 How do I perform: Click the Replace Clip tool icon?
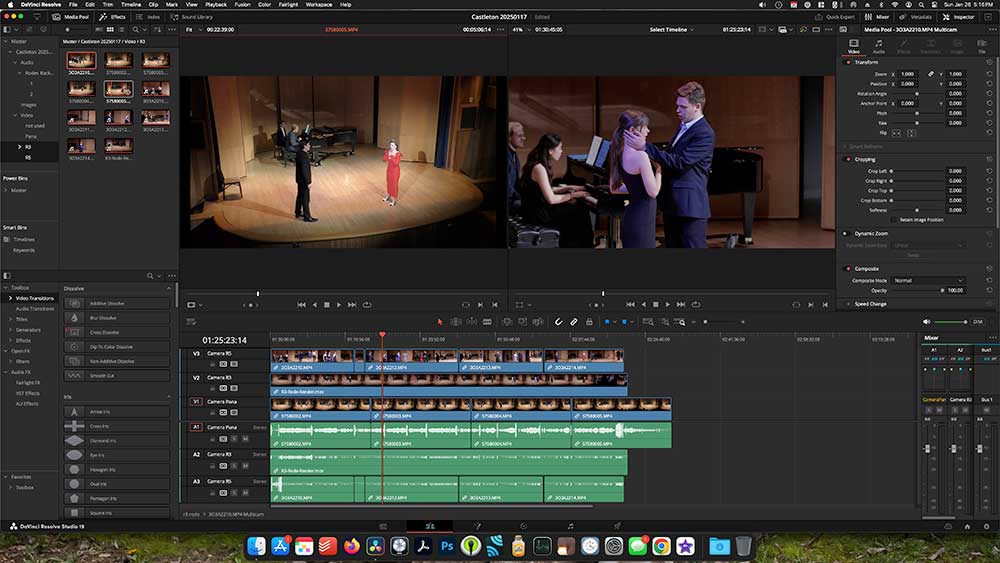tap(538, 322)
